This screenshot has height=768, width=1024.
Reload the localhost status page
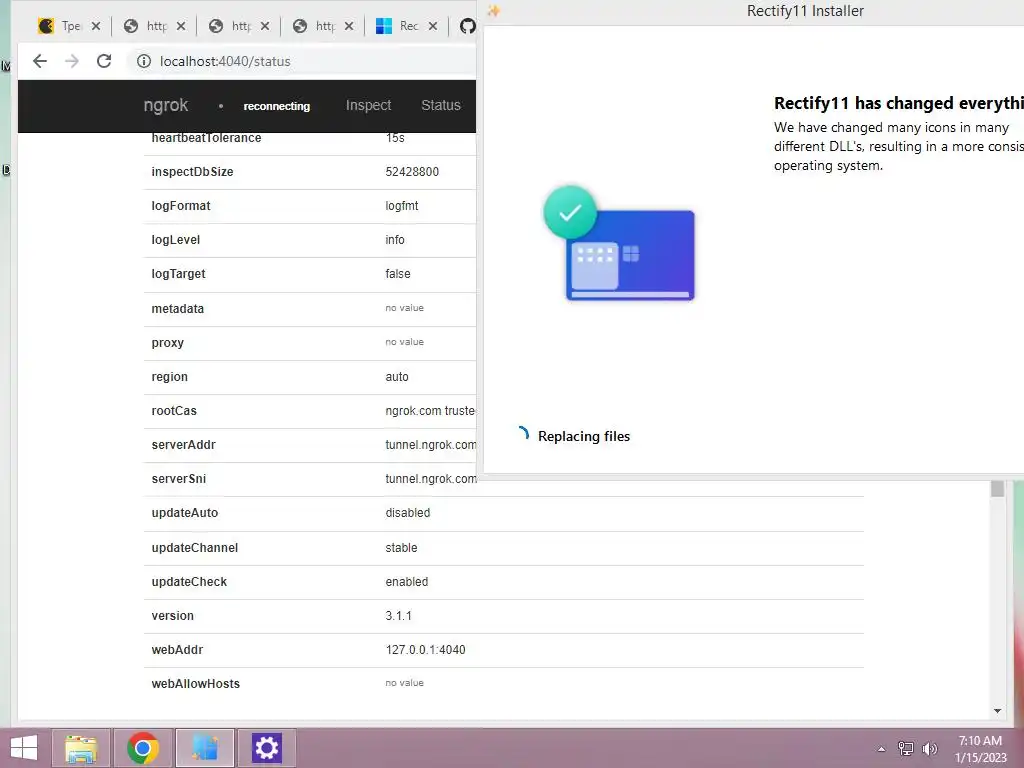104,61
